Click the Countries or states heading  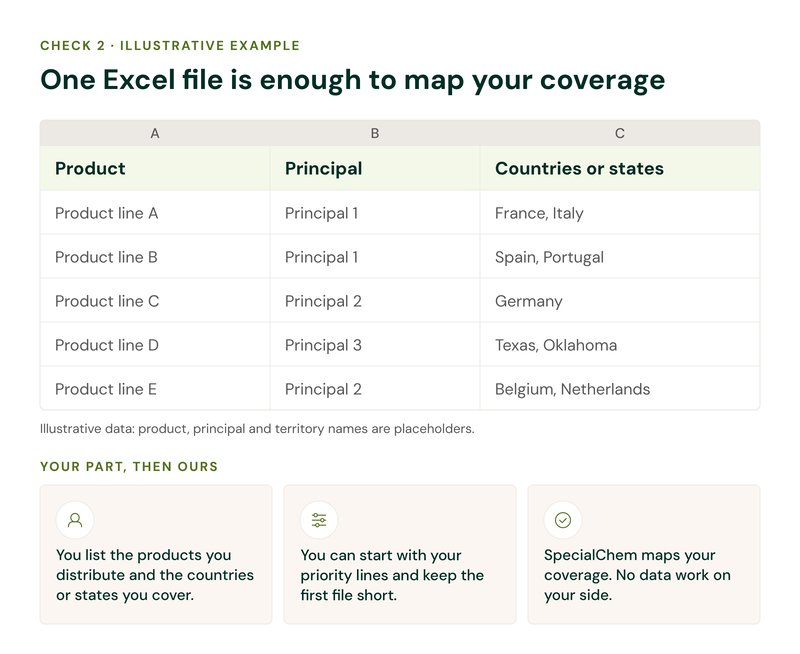pos(619,168)
